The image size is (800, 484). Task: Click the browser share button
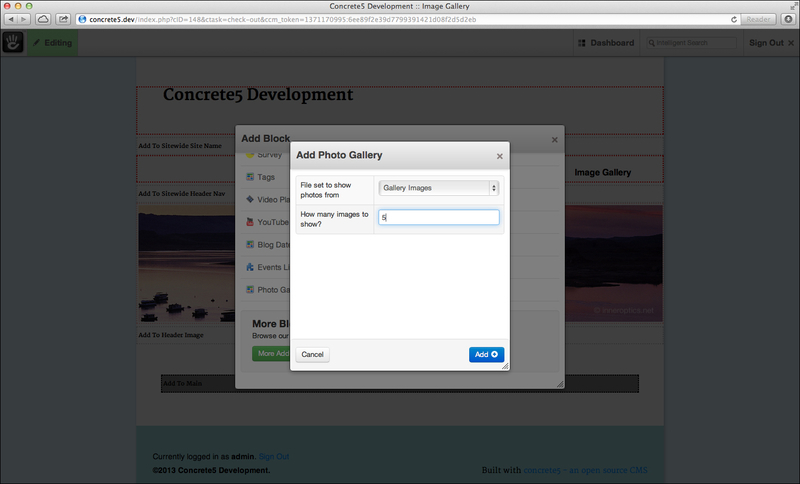(63, 19)
